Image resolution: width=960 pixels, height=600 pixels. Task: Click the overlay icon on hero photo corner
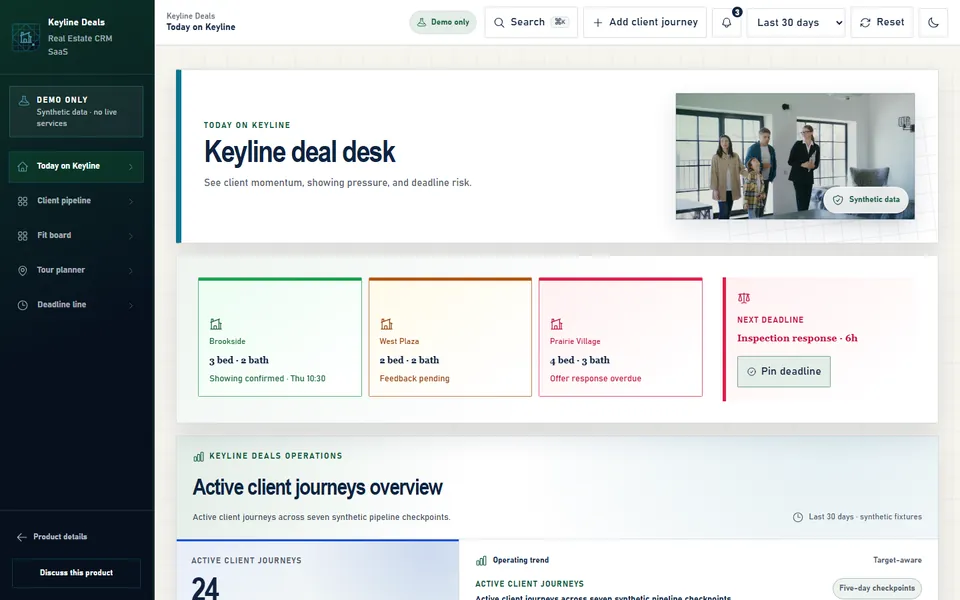click(x=905, y=123)
